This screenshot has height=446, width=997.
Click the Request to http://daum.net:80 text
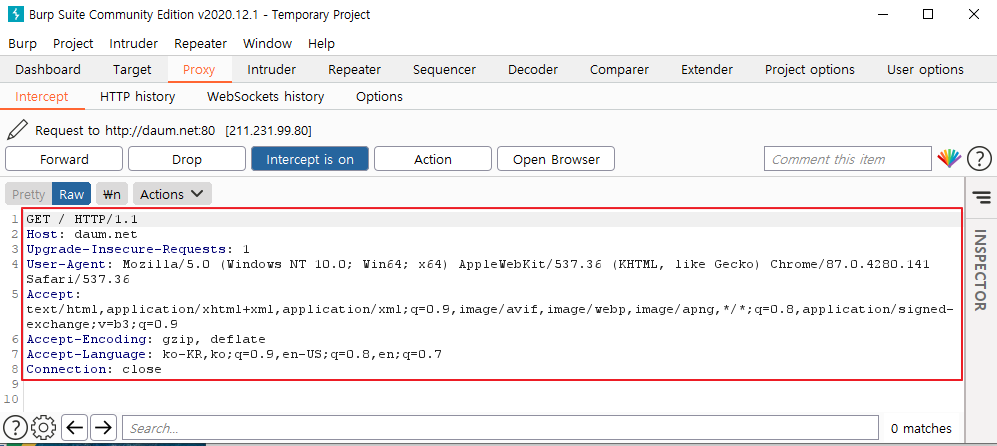[x=125, y=131]
